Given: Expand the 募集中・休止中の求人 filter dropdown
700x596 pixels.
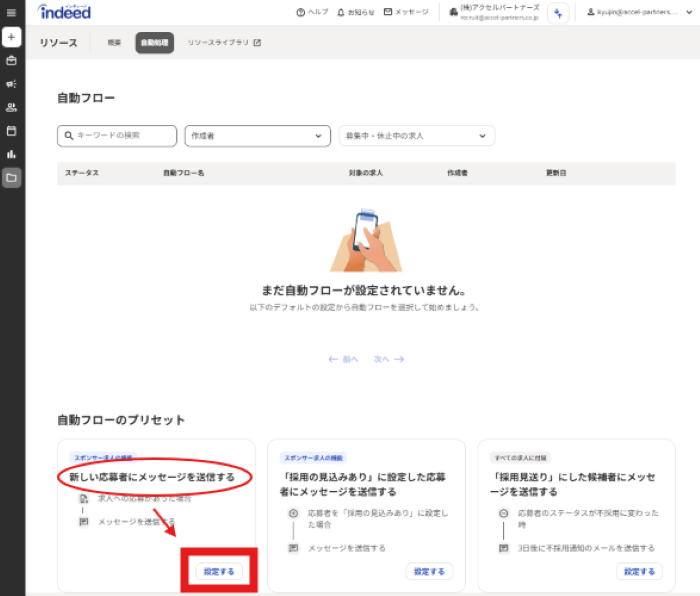Looking at the screenshot, I should [416, 135].
